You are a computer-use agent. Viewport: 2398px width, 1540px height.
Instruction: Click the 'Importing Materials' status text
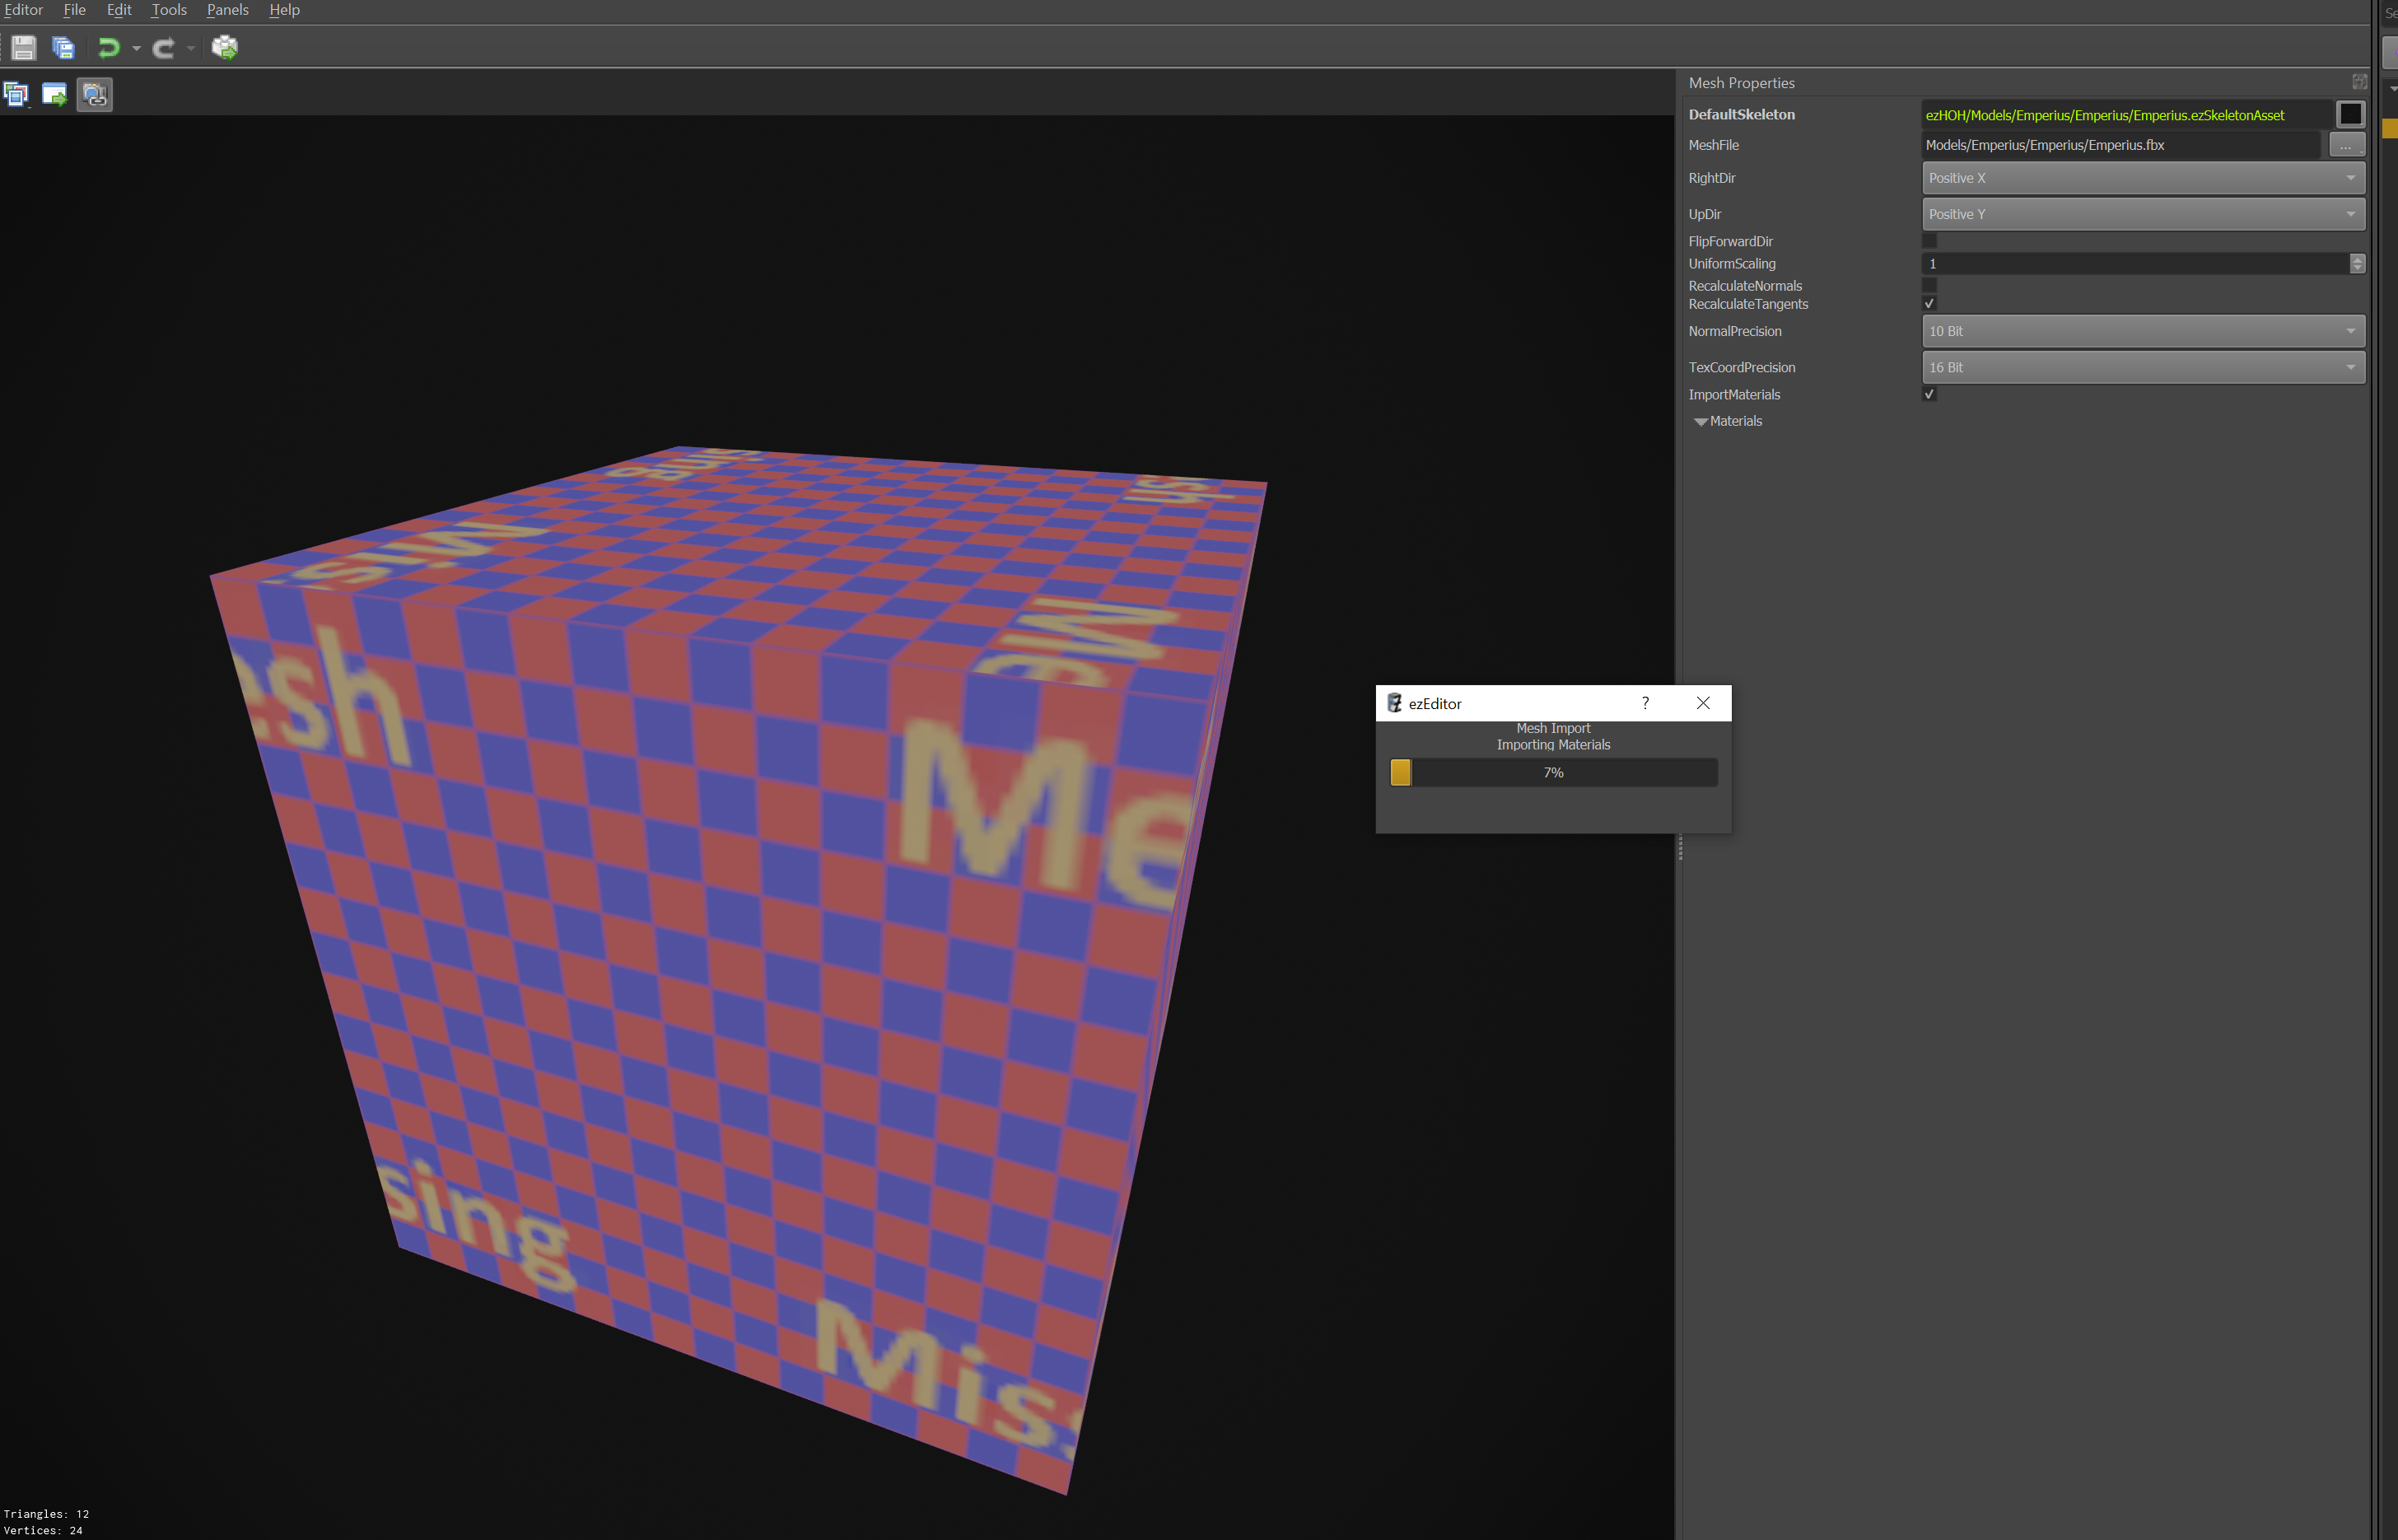(x=1553, y=745)
